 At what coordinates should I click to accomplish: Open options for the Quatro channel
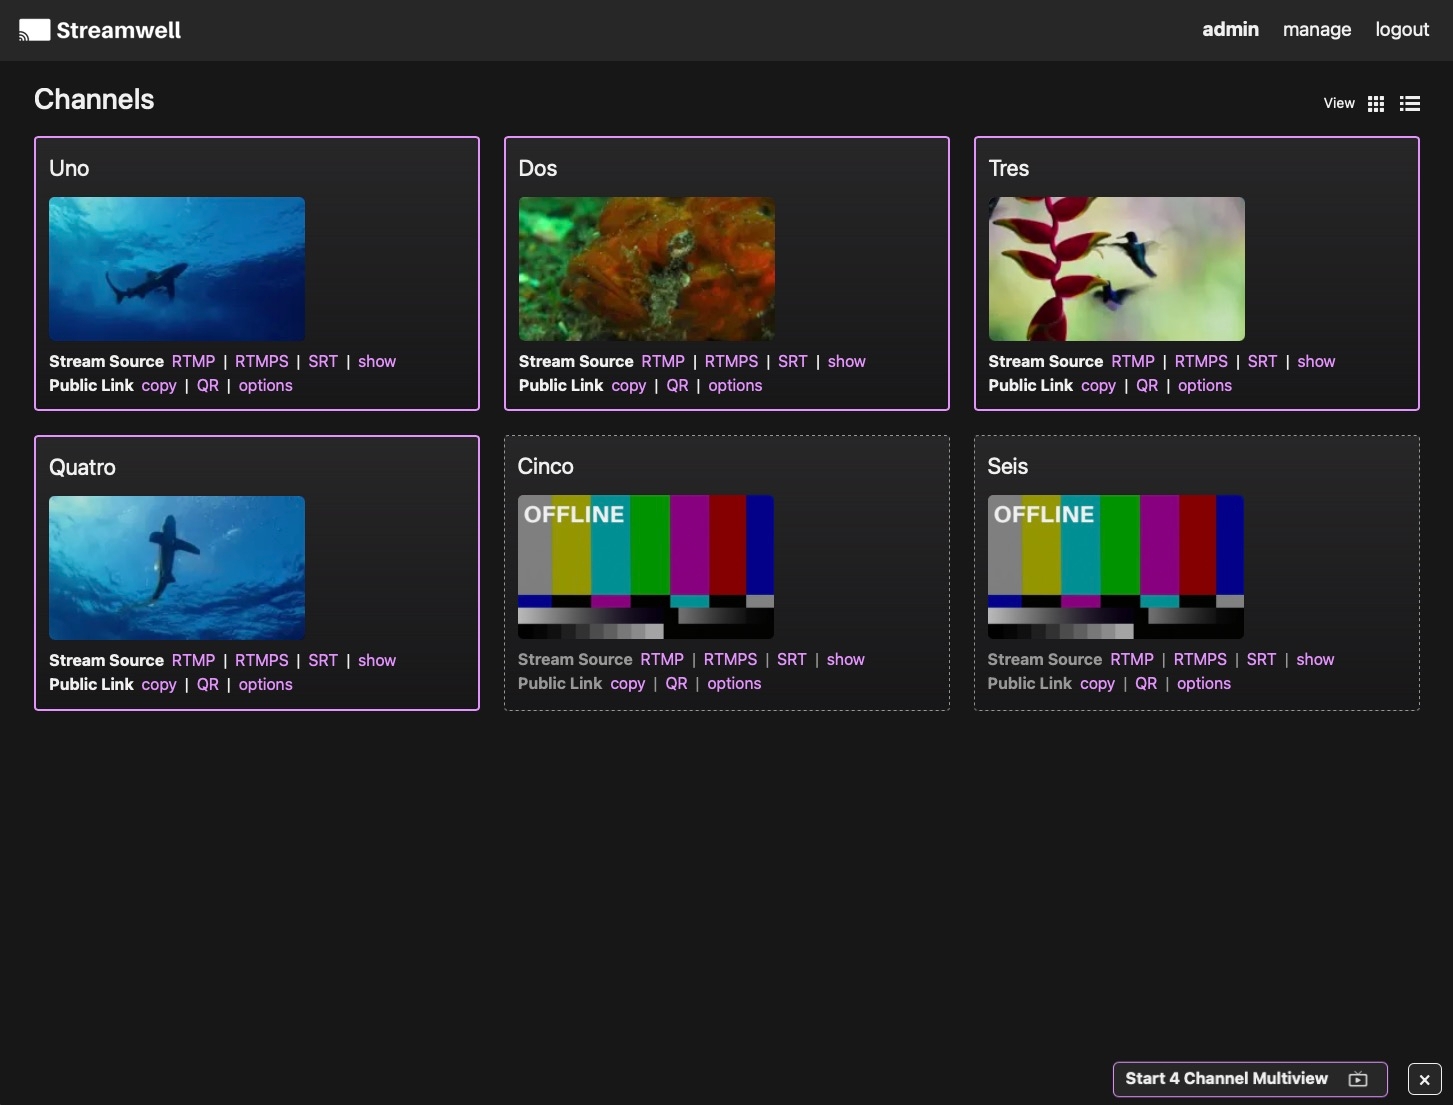(x=265, y=685)
